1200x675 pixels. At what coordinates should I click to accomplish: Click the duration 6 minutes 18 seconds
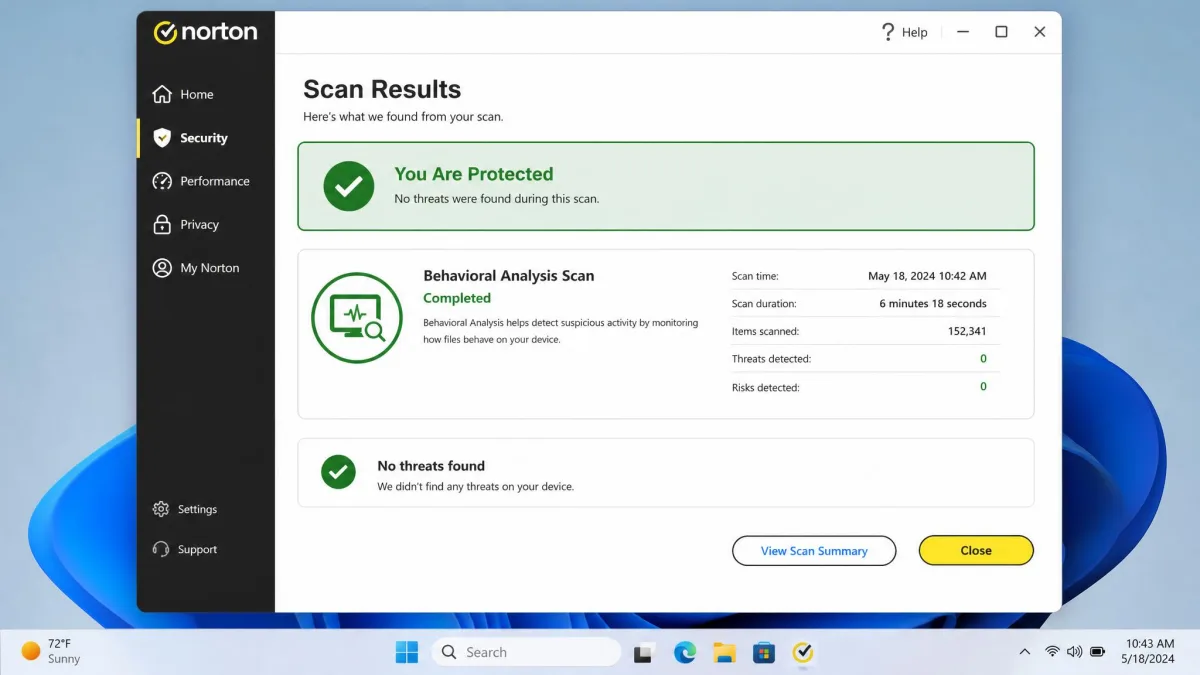pyautogui.click(x=933, y=303)
